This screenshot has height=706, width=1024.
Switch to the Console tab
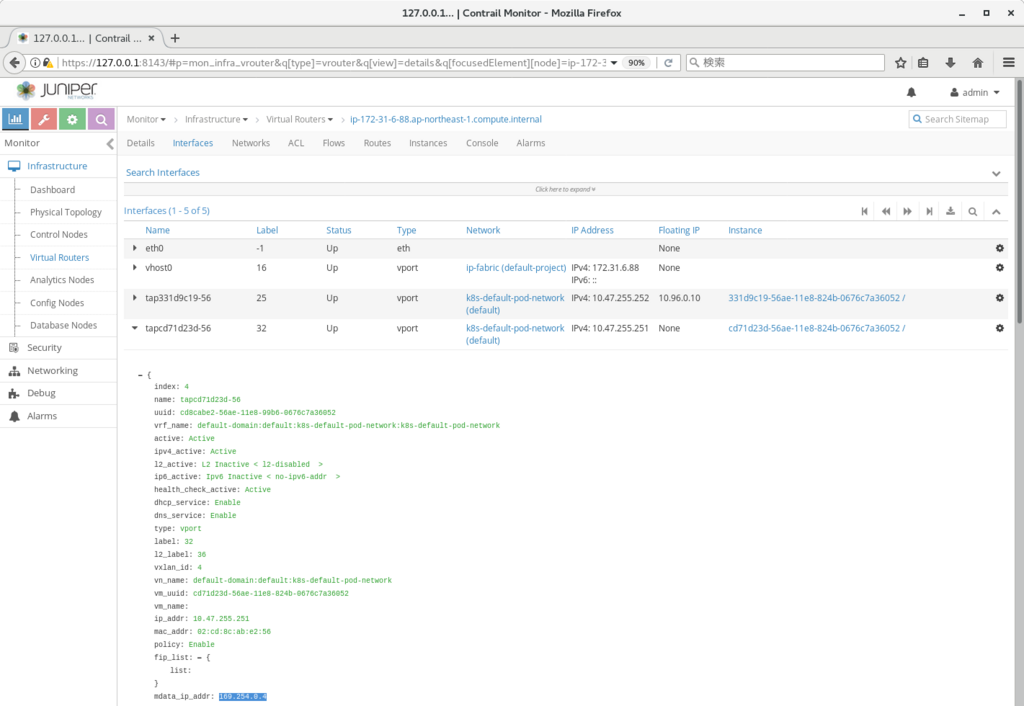click(x=482, y=143)
